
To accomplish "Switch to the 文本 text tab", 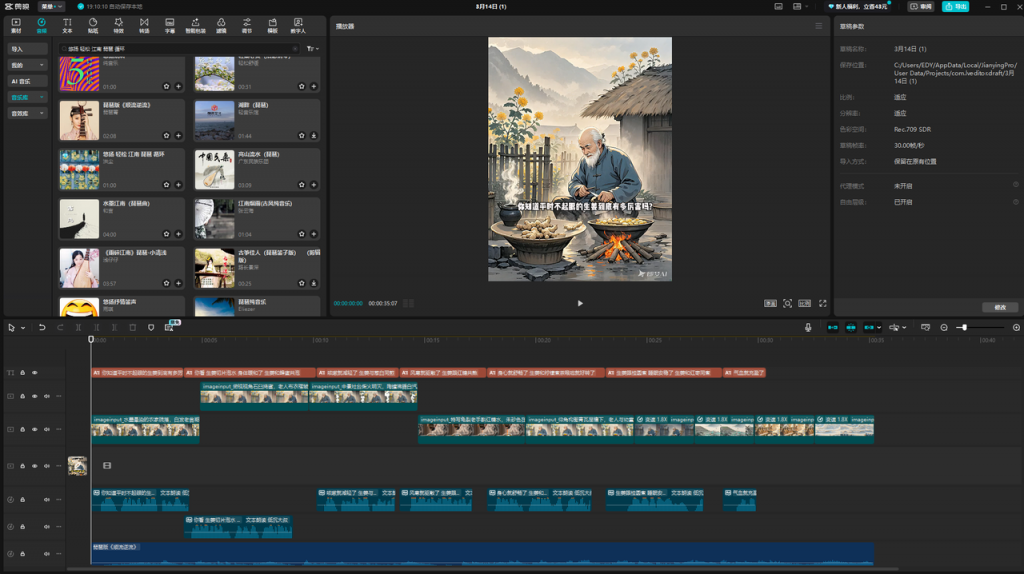I will tap(67, 25).
